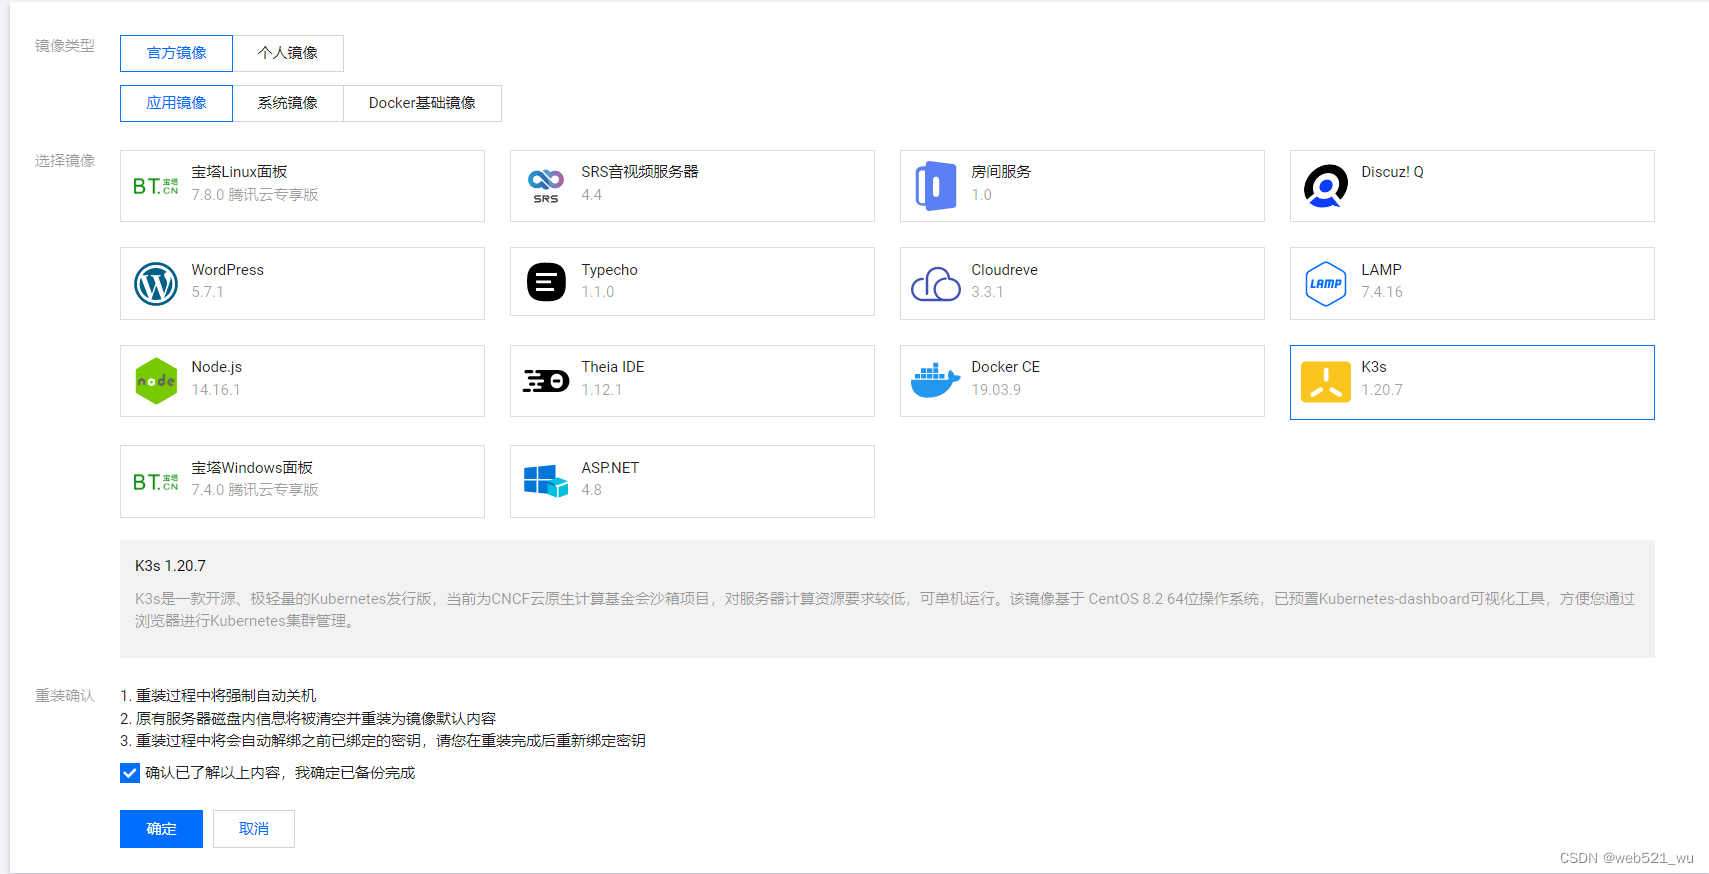Click the '原有服务器磁盘内信息将被清空' notice line
The image size is (1709, 874).
(308, 719)
